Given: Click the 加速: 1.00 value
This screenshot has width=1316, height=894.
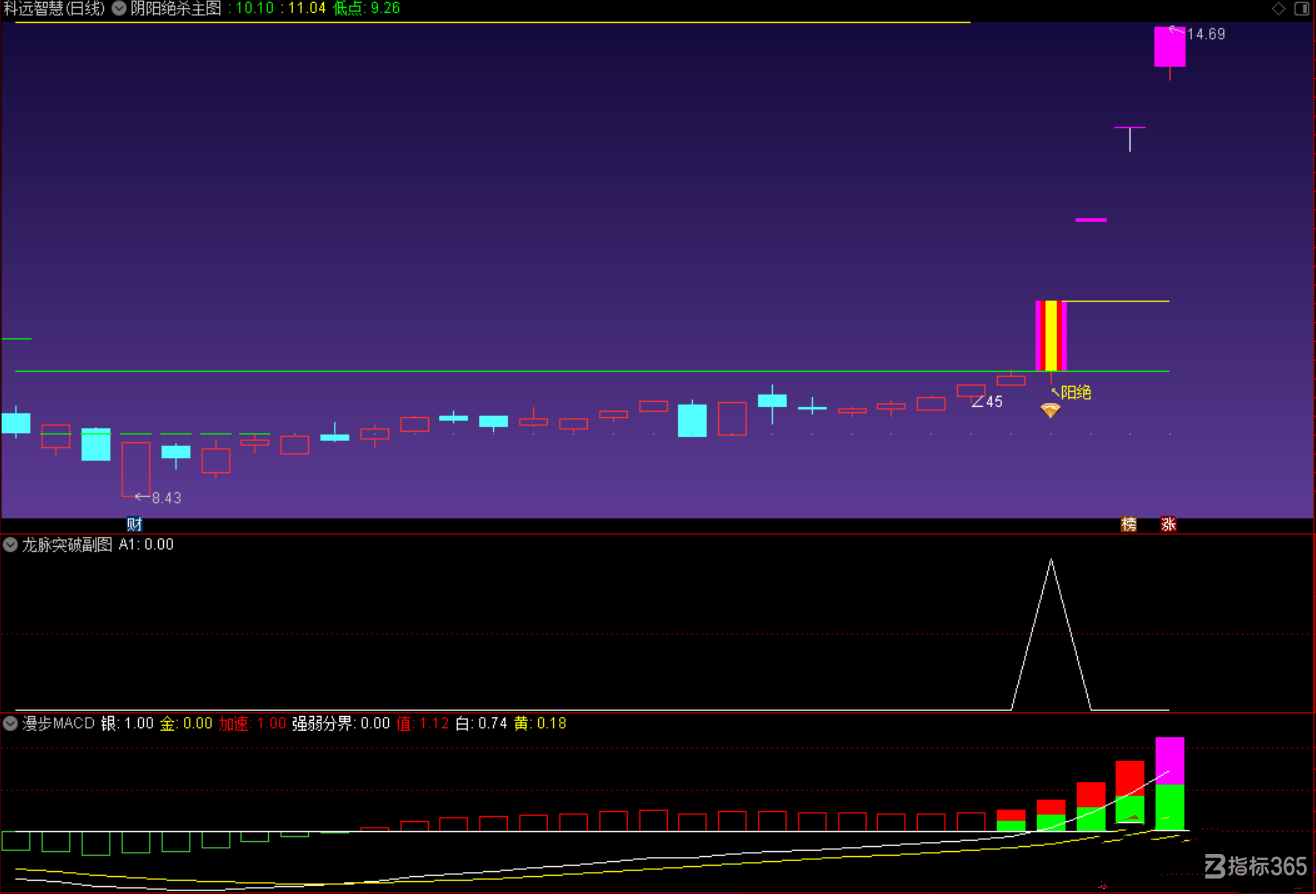Looking at the screenshot, I should coord(253,723).
